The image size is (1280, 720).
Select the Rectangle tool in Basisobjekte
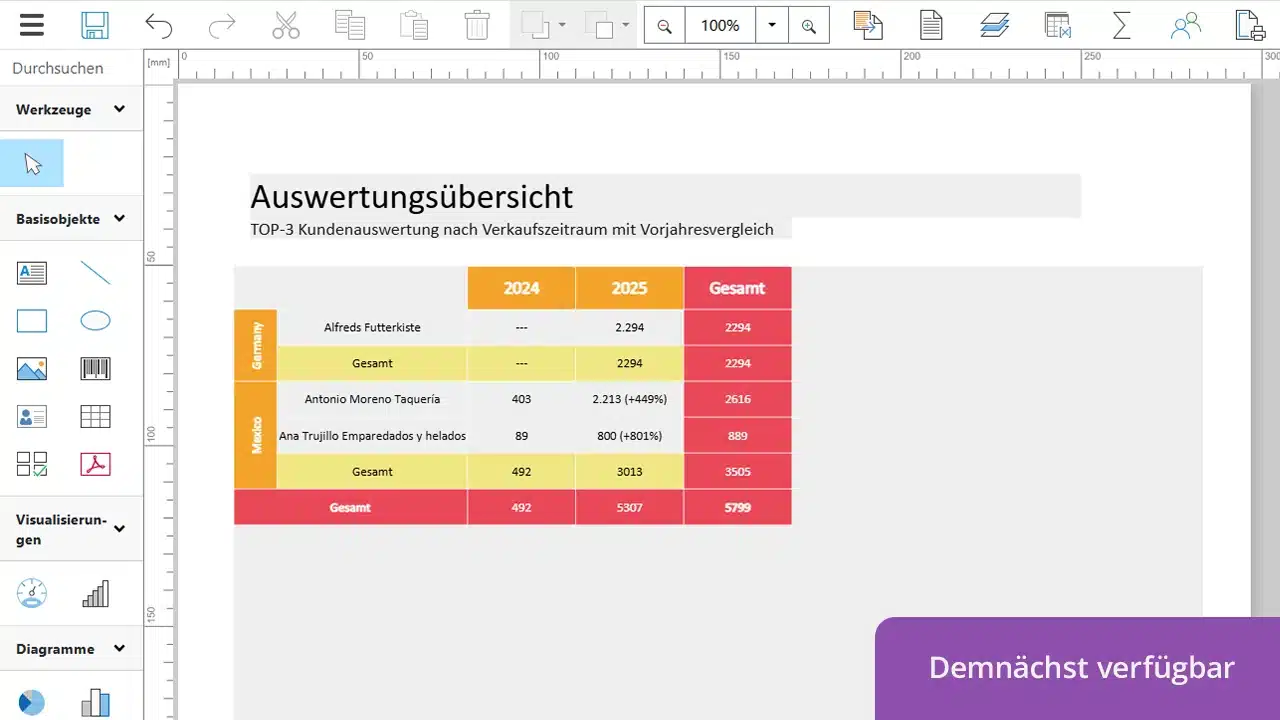click(31, 320)
